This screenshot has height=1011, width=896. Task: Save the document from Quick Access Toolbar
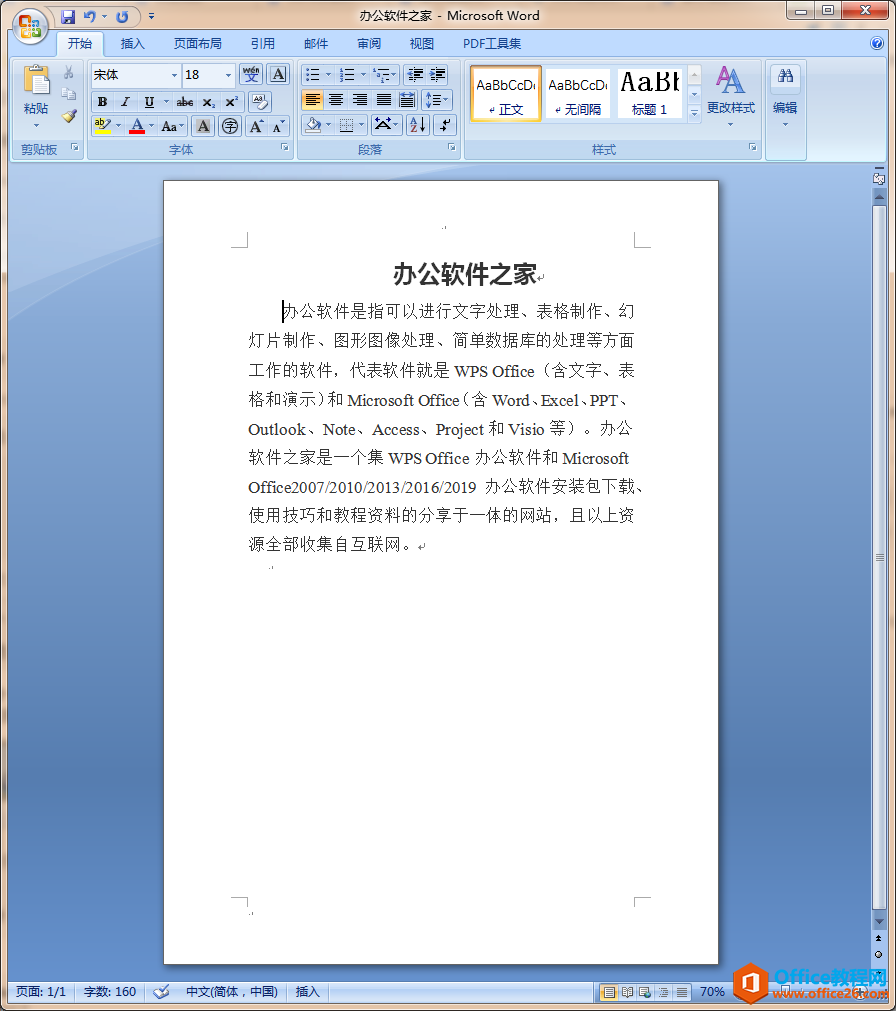click(x=68, y=16)
